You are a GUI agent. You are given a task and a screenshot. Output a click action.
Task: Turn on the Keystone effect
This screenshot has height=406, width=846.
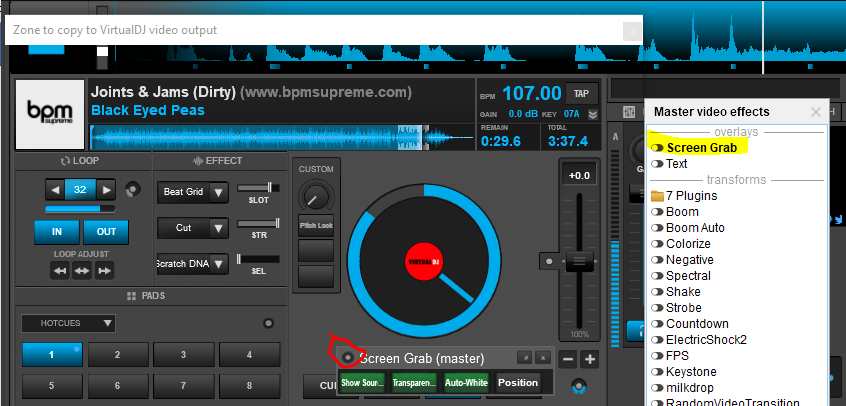click(x=657, y=372)
